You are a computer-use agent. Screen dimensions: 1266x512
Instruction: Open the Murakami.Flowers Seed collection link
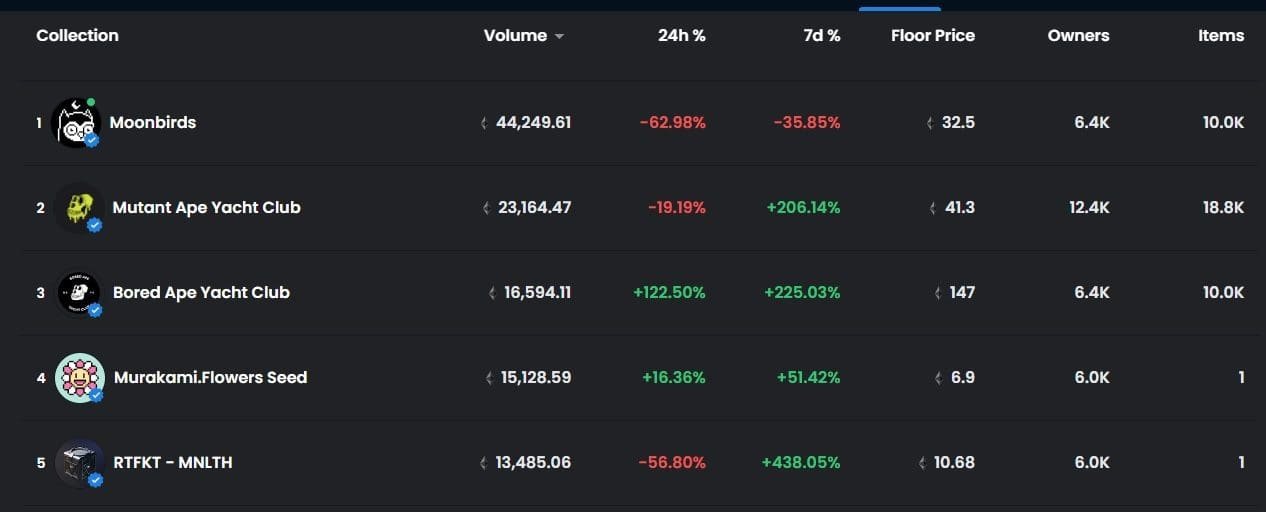tap(210, 377)
